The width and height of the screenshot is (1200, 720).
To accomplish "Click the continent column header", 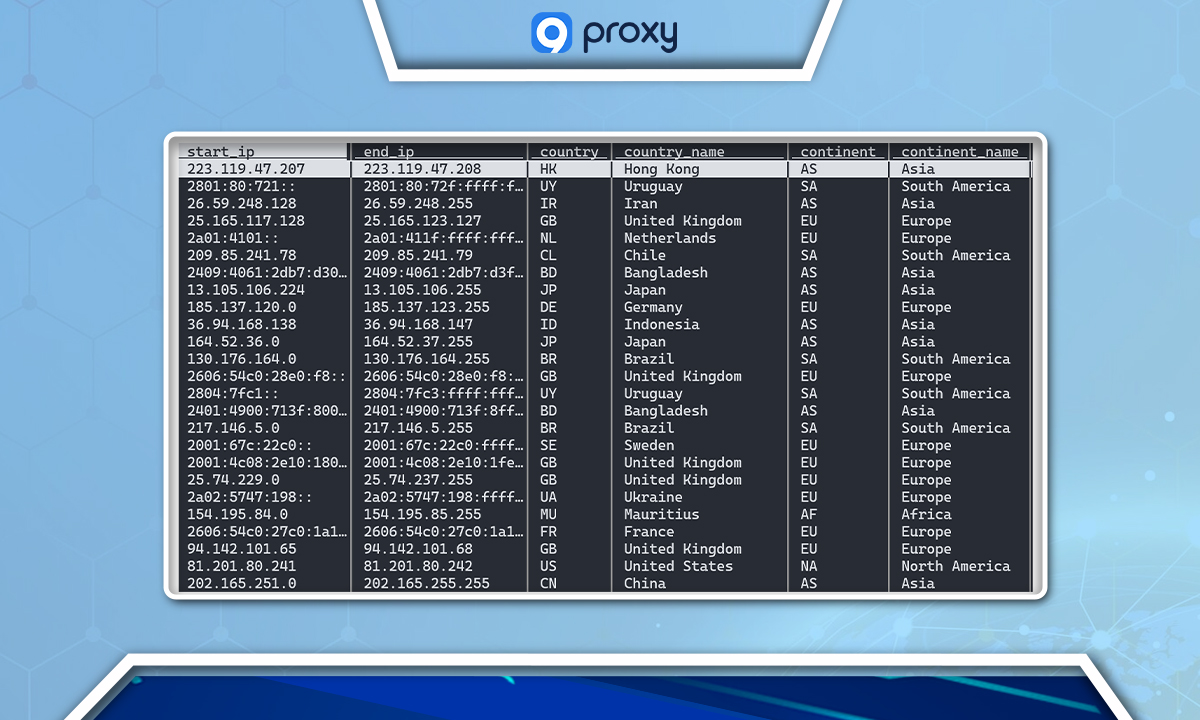I will pos(838,151).
